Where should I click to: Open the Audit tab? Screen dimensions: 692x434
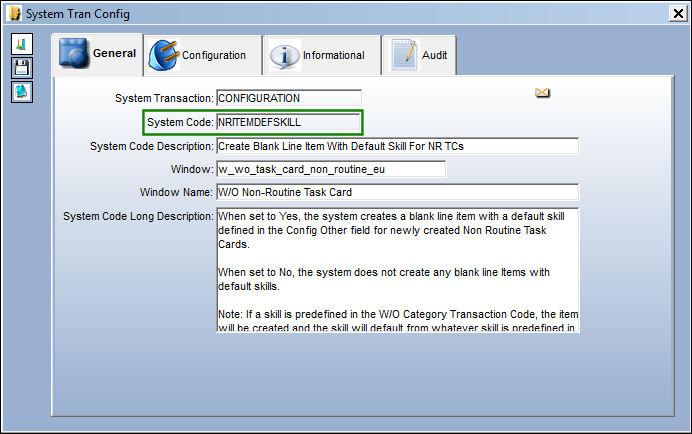click(x=419, y=55)
